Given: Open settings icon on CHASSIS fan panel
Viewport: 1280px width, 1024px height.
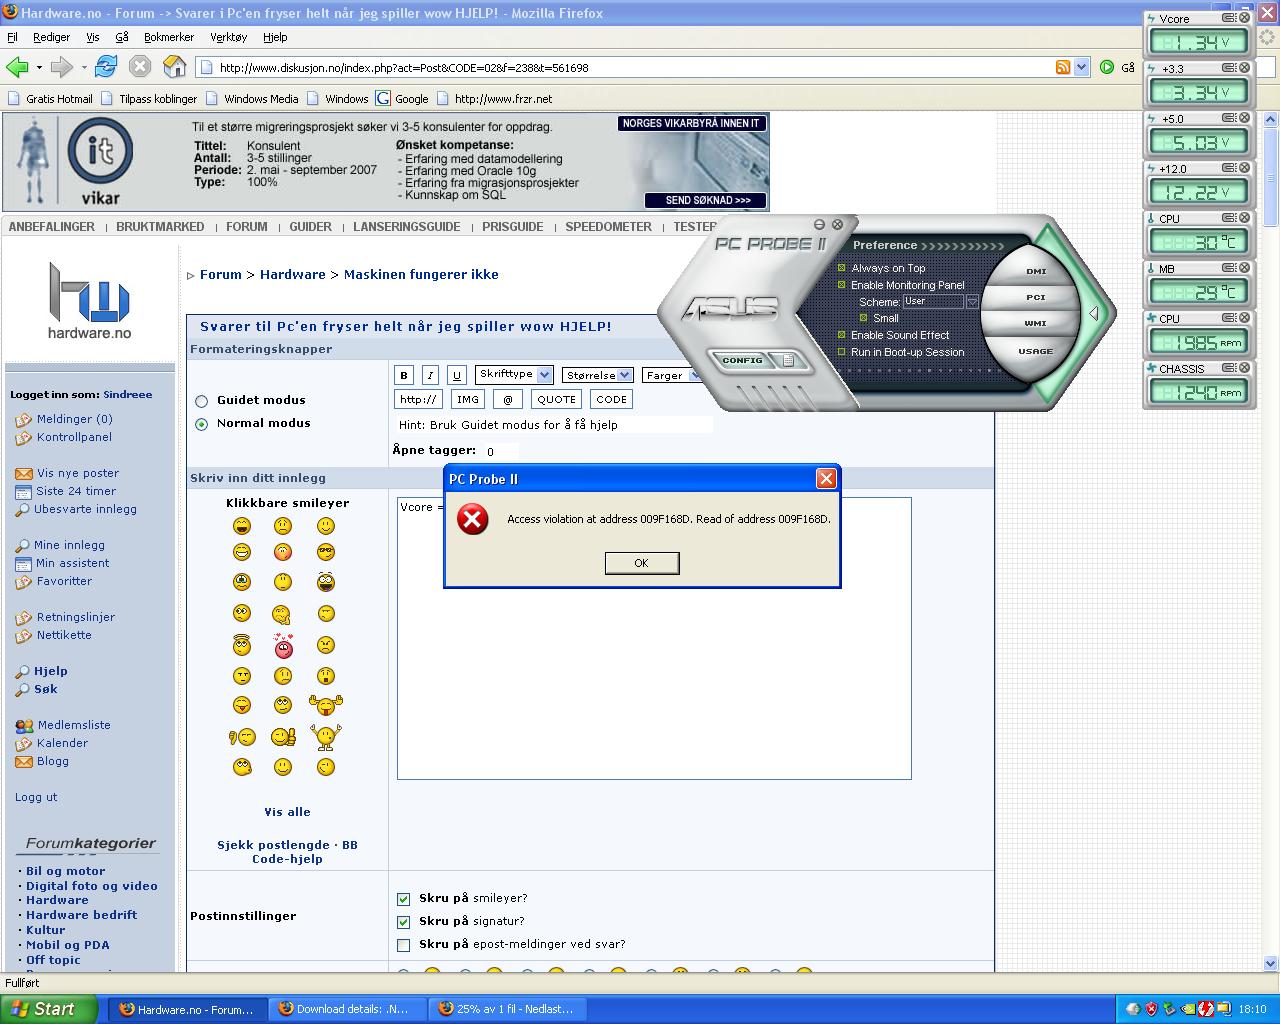Looking at the screenshot, I should click(1230, 368).
